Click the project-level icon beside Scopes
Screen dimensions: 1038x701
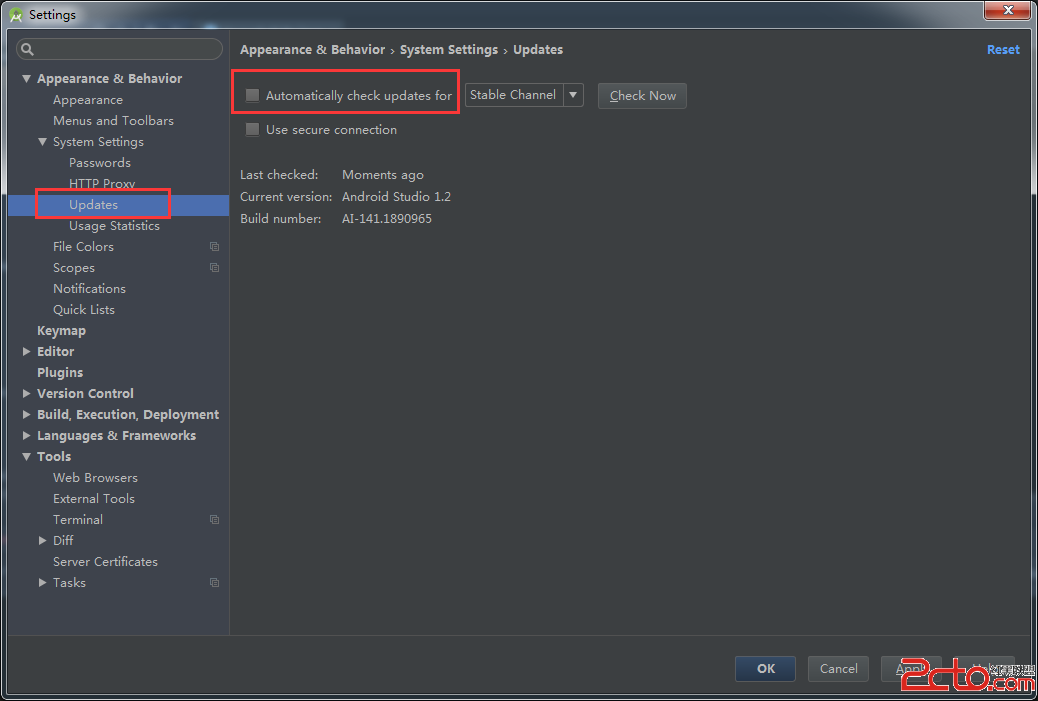click(x=214, y=267)
